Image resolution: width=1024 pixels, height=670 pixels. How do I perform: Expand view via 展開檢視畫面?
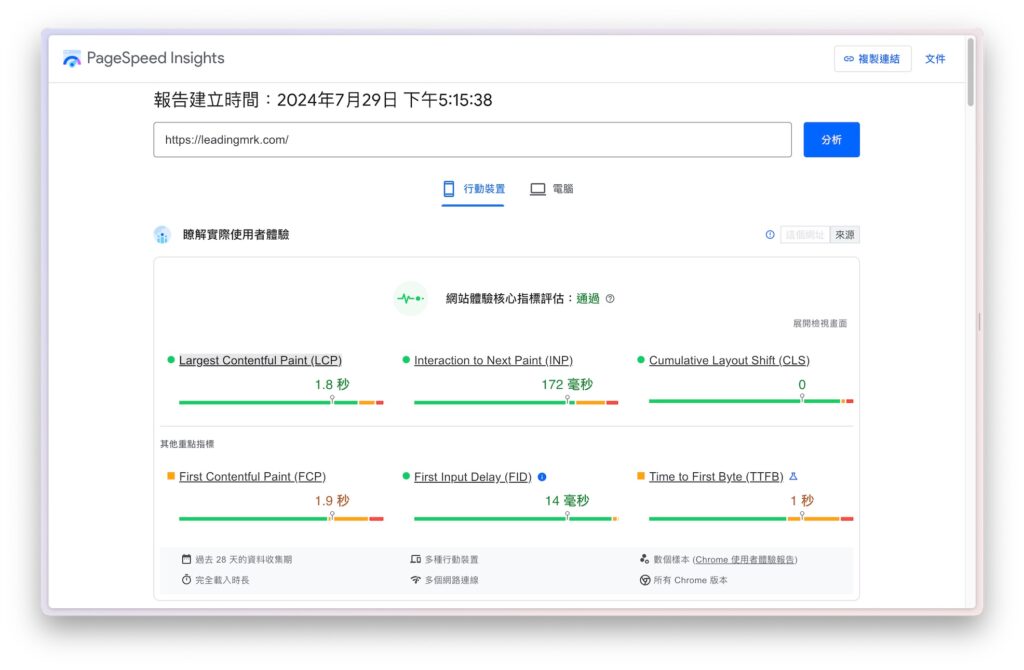pyautogui.click(x=820, y=323)
